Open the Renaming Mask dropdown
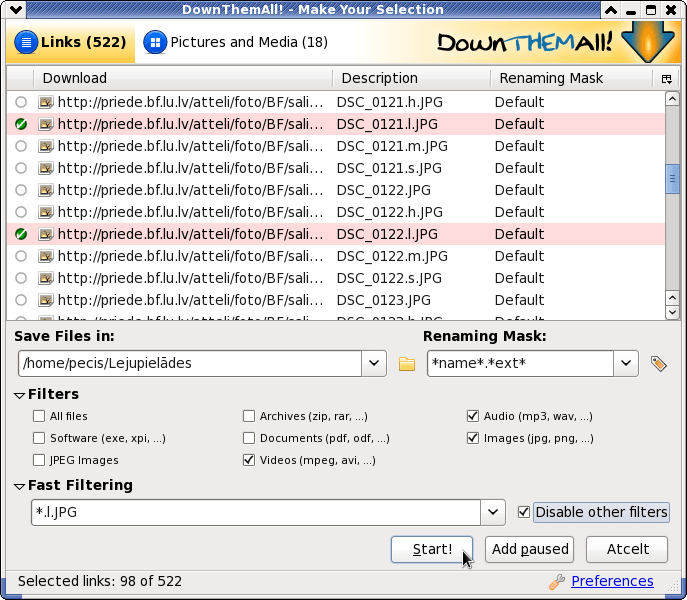Screen dimensions: 687x600 [x=626, y=363]
